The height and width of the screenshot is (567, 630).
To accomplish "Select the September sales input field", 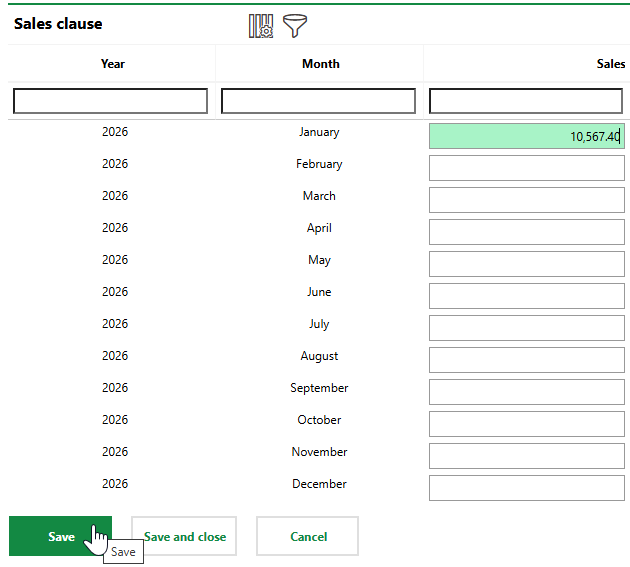I will pyautogui.click(x=526, y=392).
